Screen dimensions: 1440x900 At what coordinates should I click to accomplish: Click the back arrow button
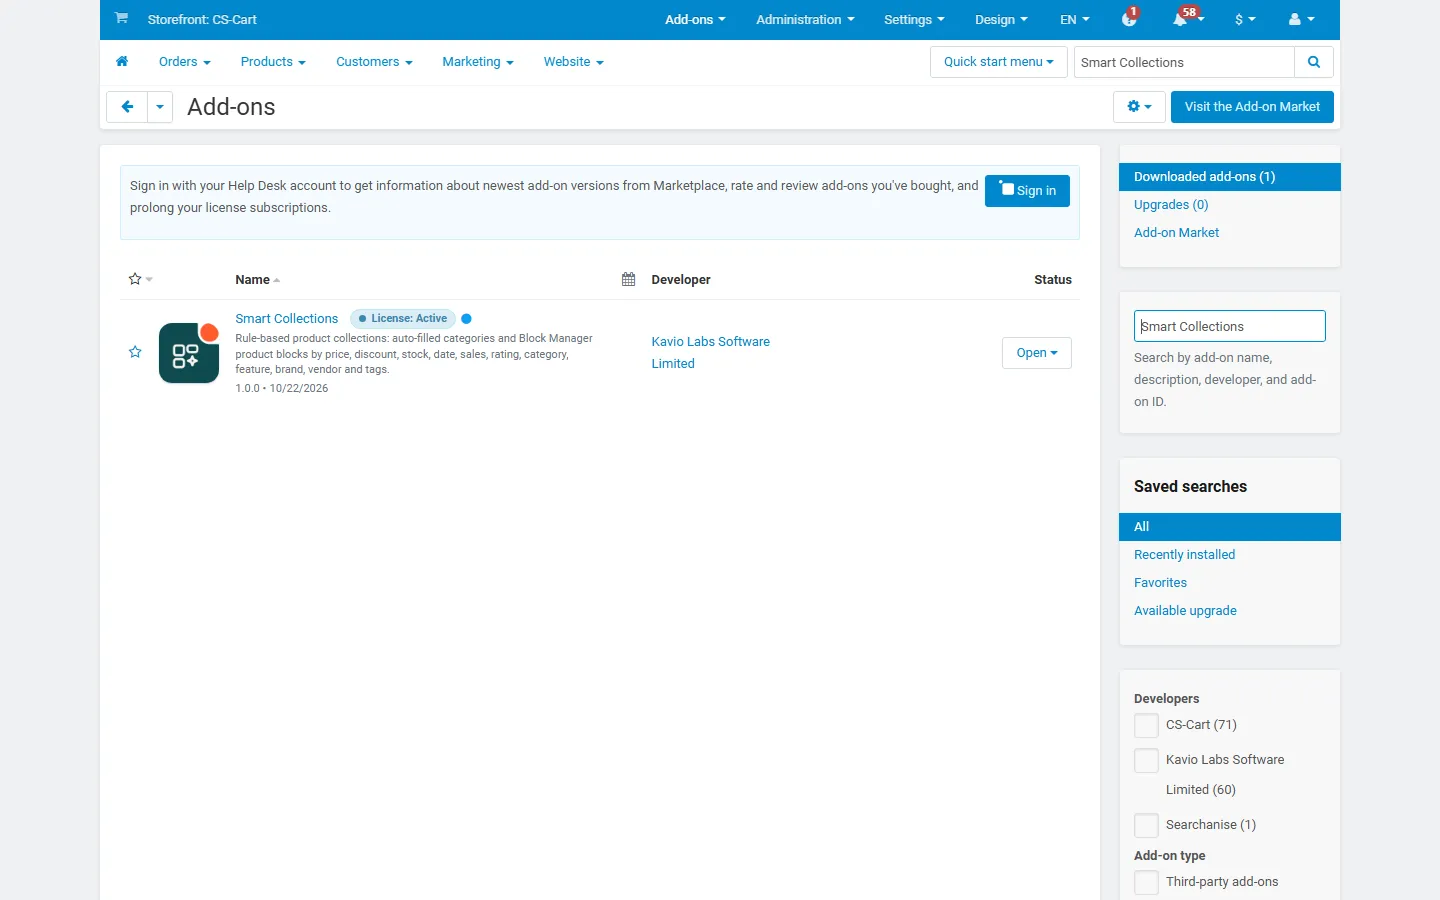[x=127, y=107]
